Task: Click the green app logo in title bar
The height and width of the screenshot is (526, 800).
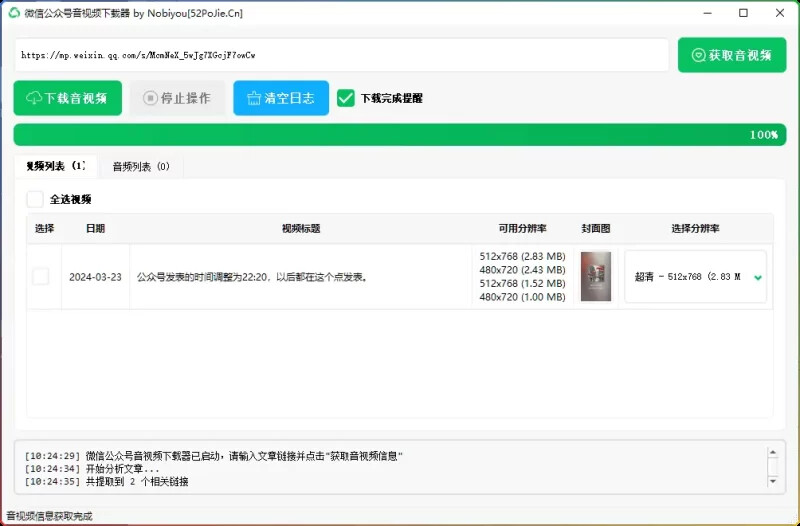Action: (x=14, y=13)
